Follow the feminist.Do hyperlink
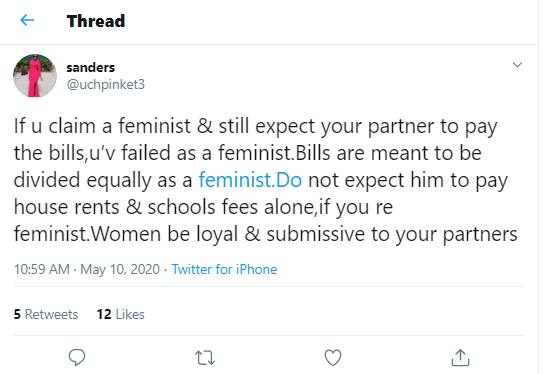The width and height of the screenshot is (551, 374). pyautogui.click(x=250, y=180)
